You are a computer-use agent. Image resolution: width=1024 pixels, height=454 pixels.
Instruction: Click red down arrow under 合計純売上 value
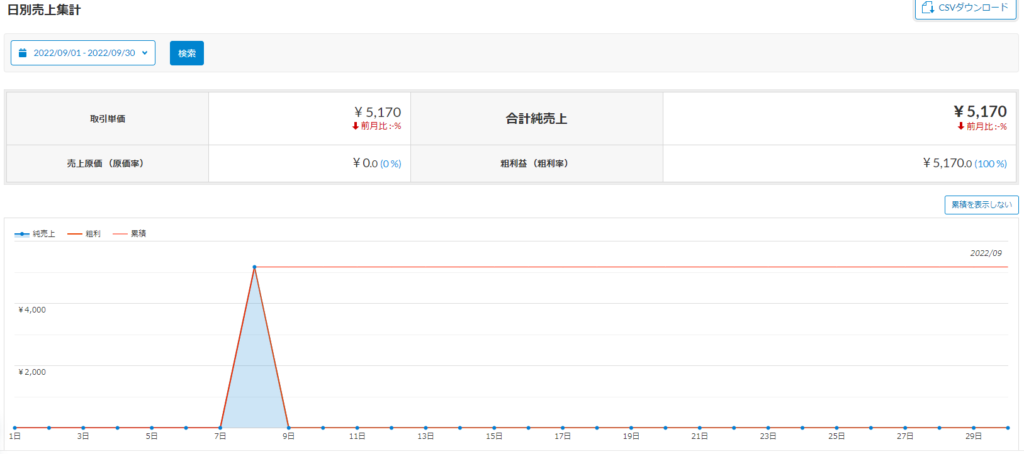[x=961, y=126]
